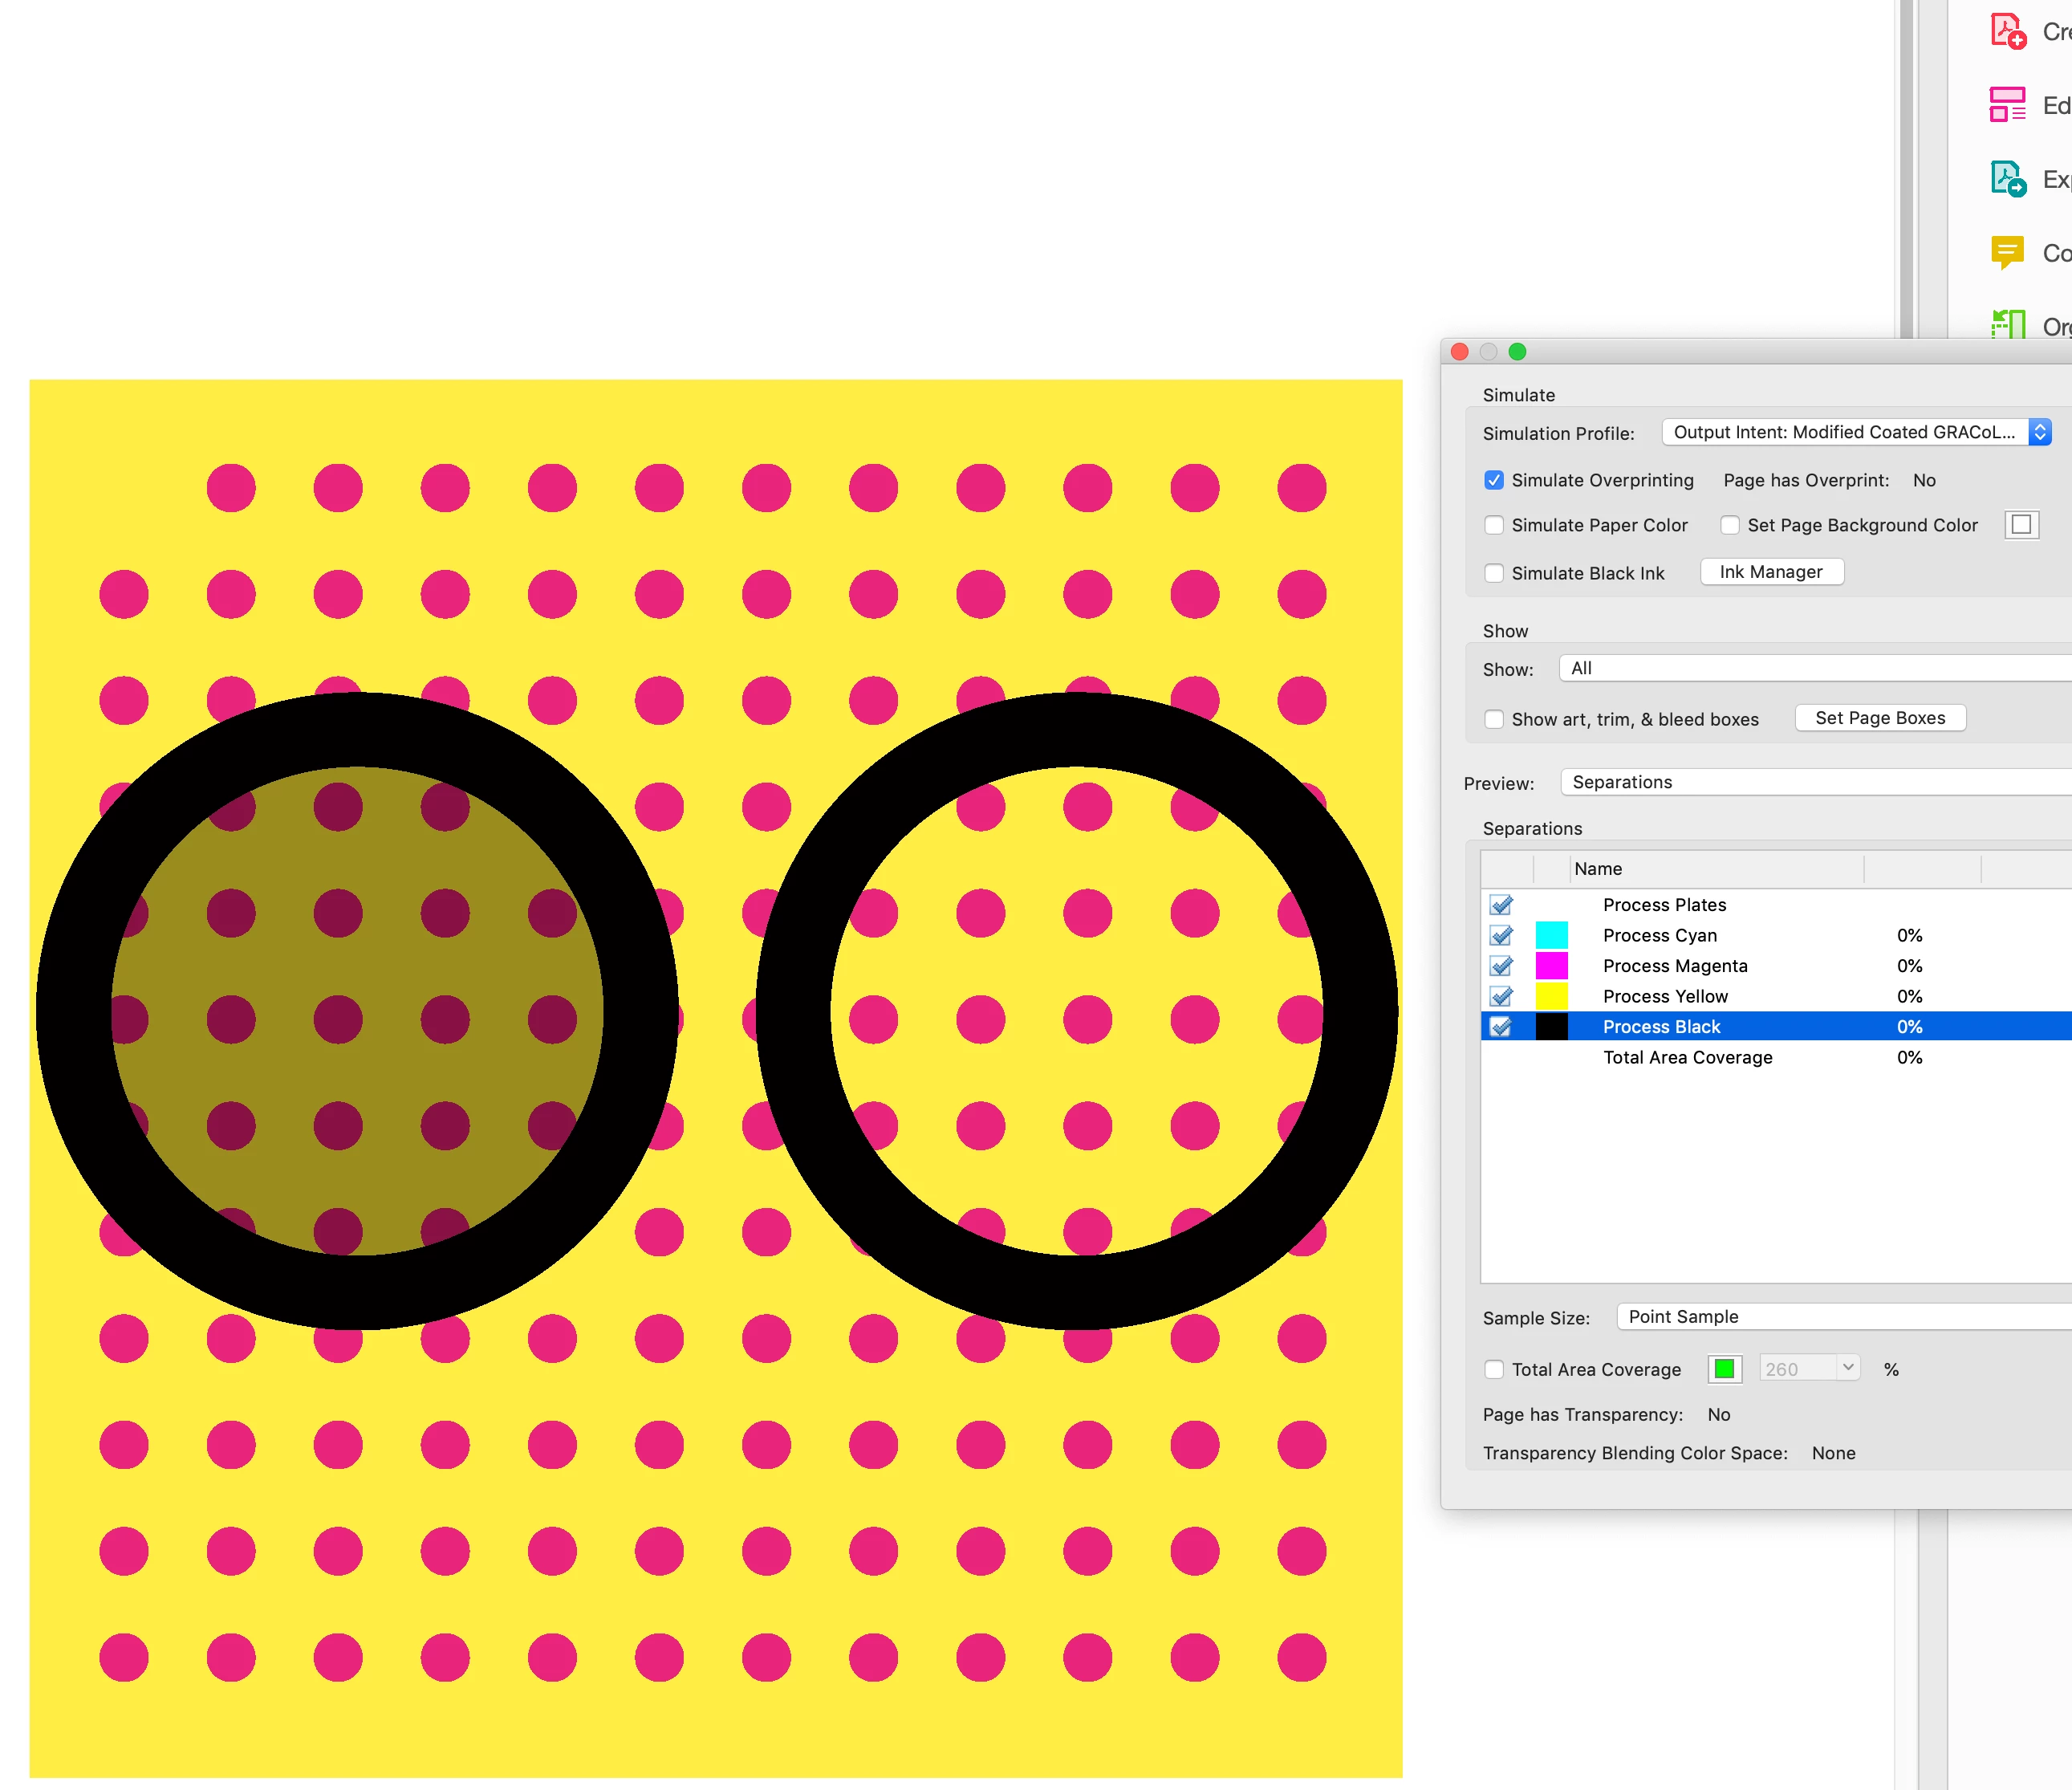Click the Export PDF tool icon
The height and width of the screenshot is (1790, 2072).
tap(2007, 179)
